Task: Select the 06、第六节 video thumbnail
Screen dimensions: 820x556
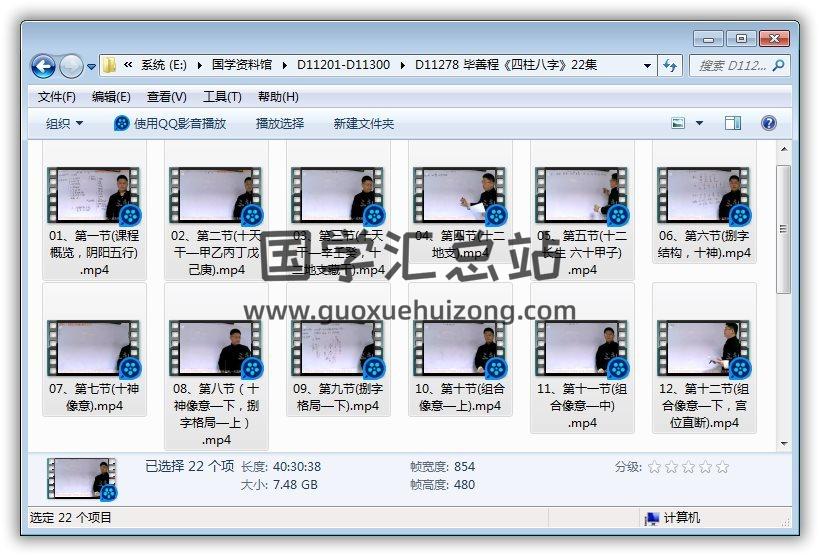Action: (704, 195)
